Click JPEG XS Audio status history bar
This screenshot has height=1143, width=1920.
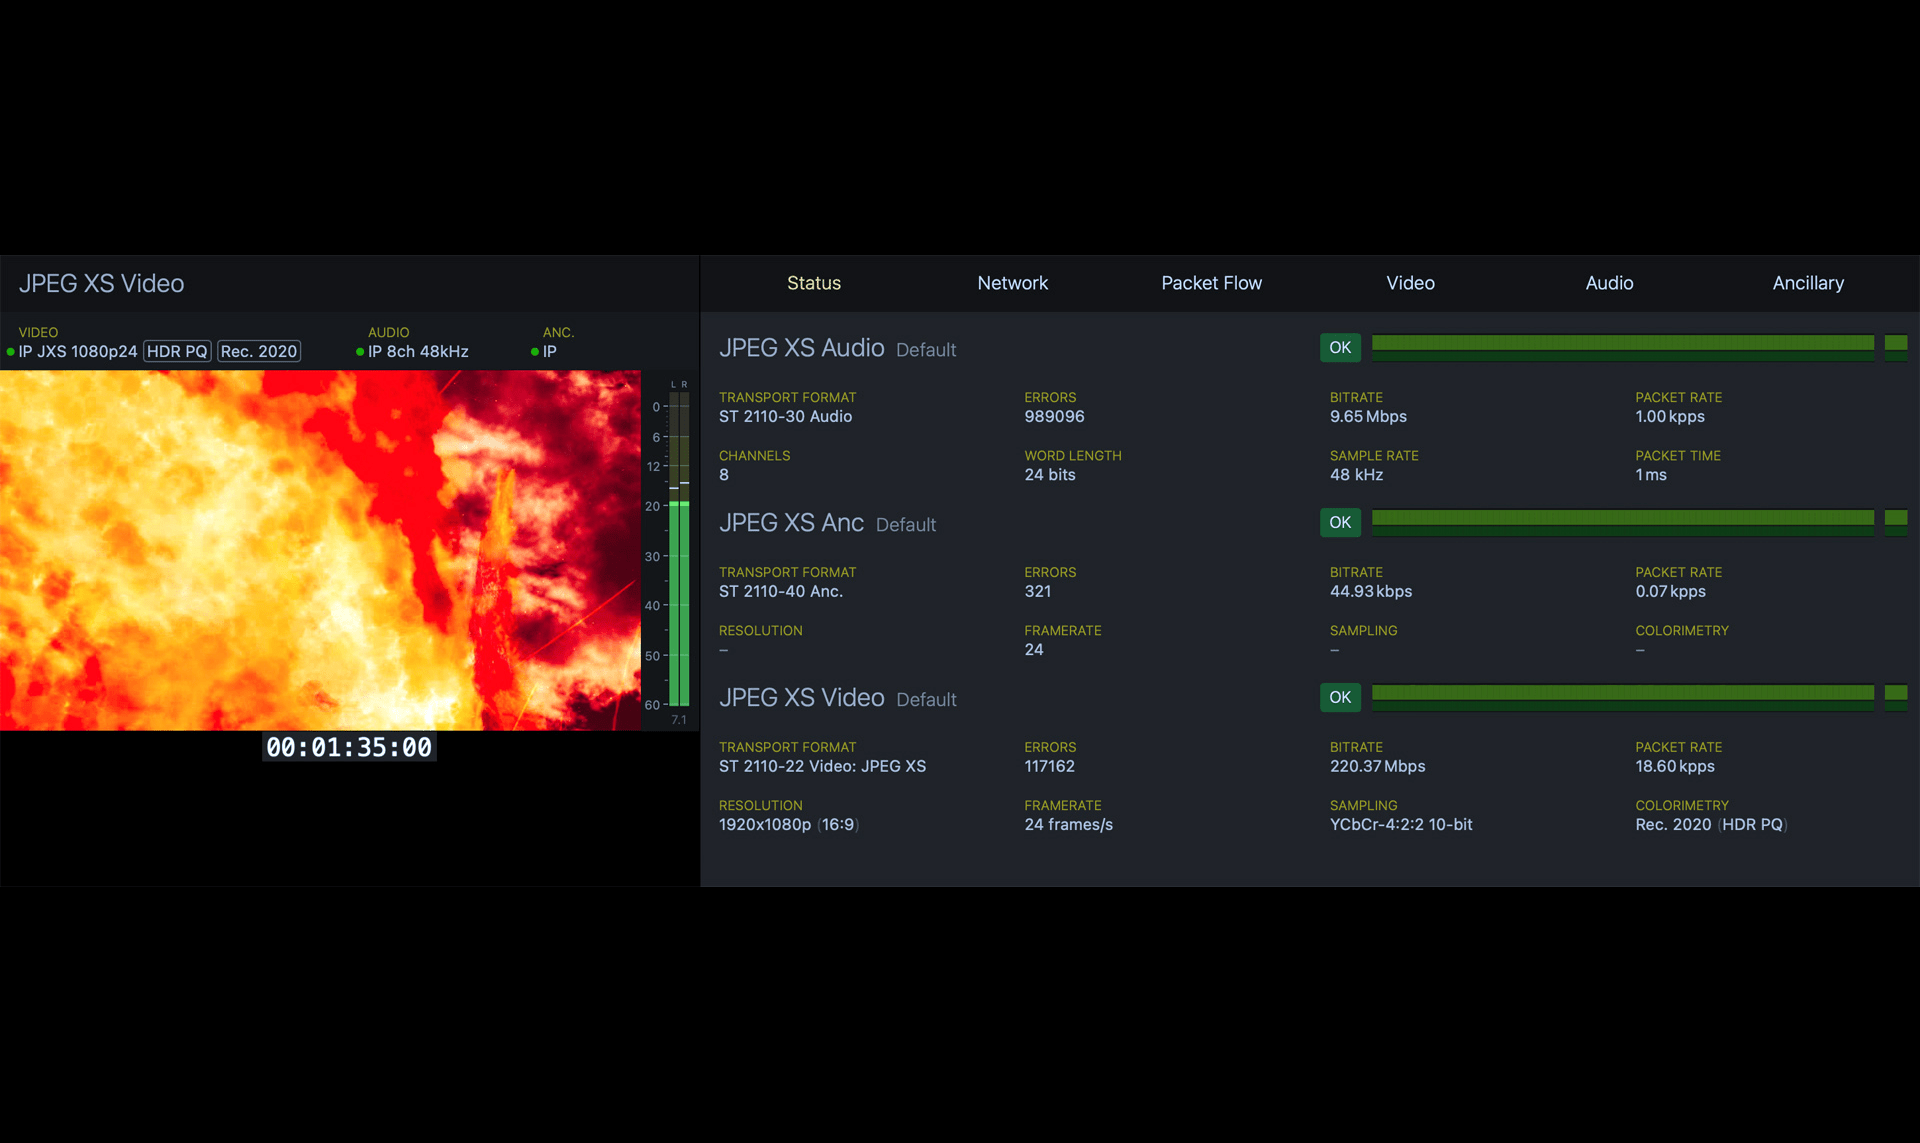click(x=1622, y=347)
